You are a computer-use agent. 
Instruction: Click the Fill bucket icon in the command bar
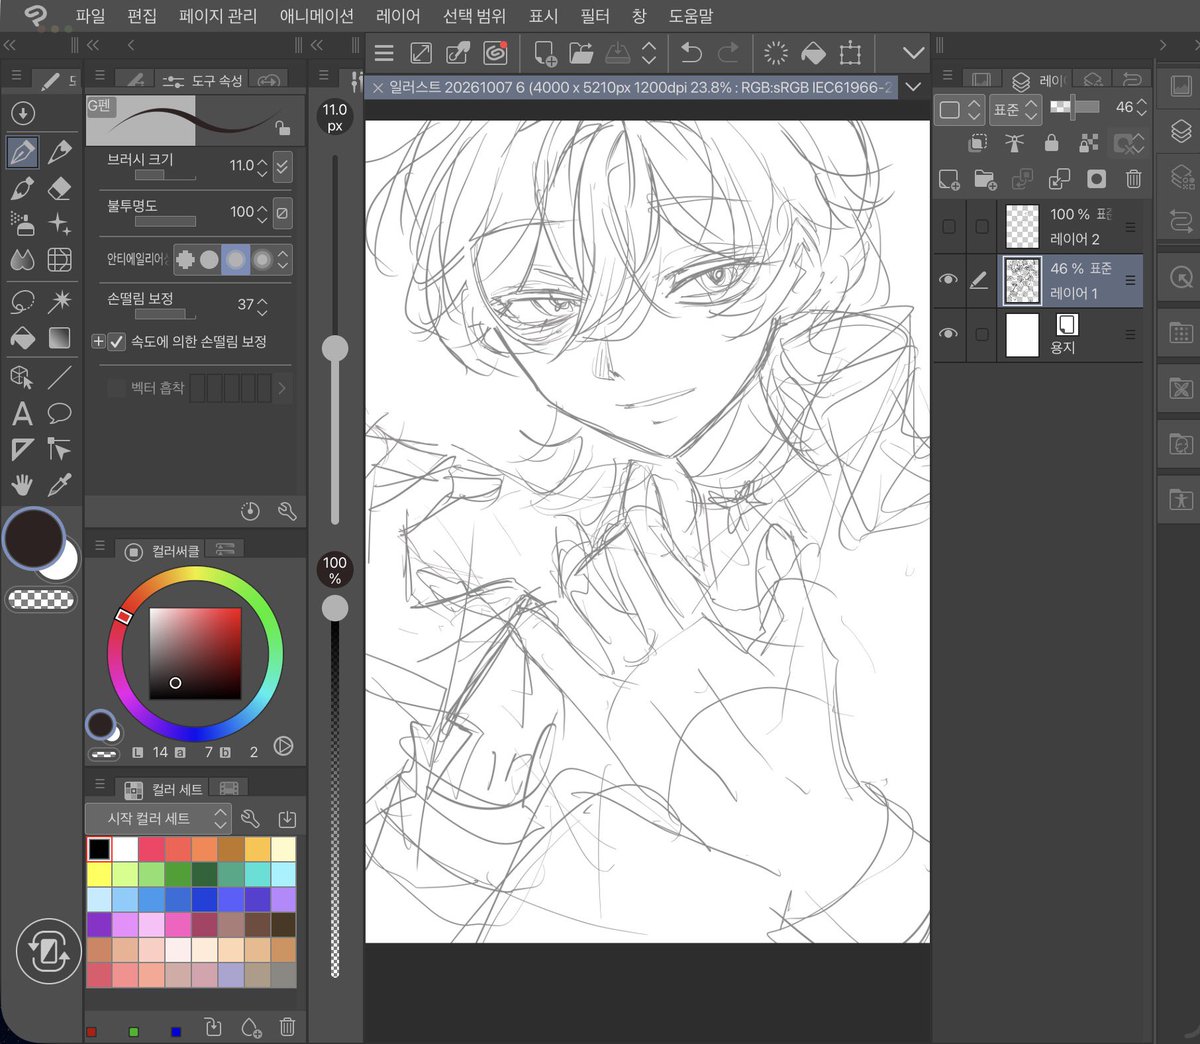coord(813,53)
